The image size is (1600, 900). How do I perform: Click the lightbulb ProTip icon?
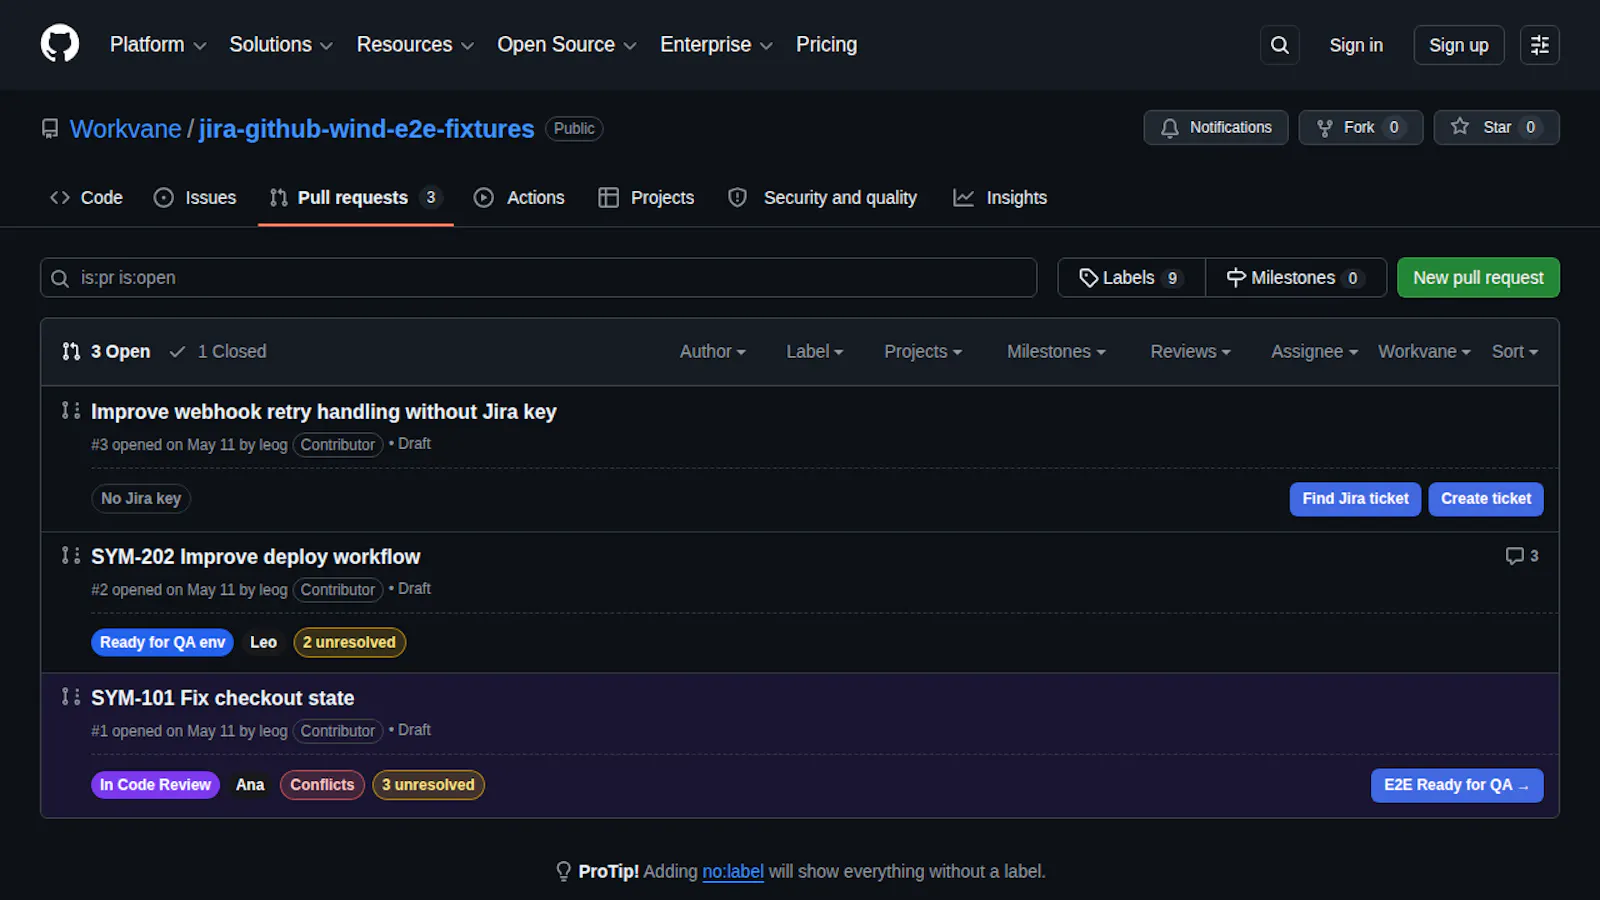[x=563, y=871]
